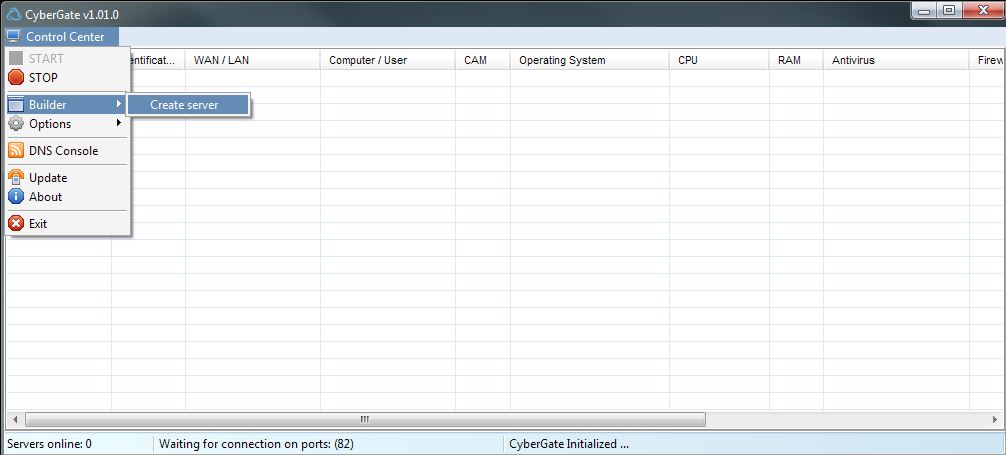Sort by the WAN / LAN column

252,60
